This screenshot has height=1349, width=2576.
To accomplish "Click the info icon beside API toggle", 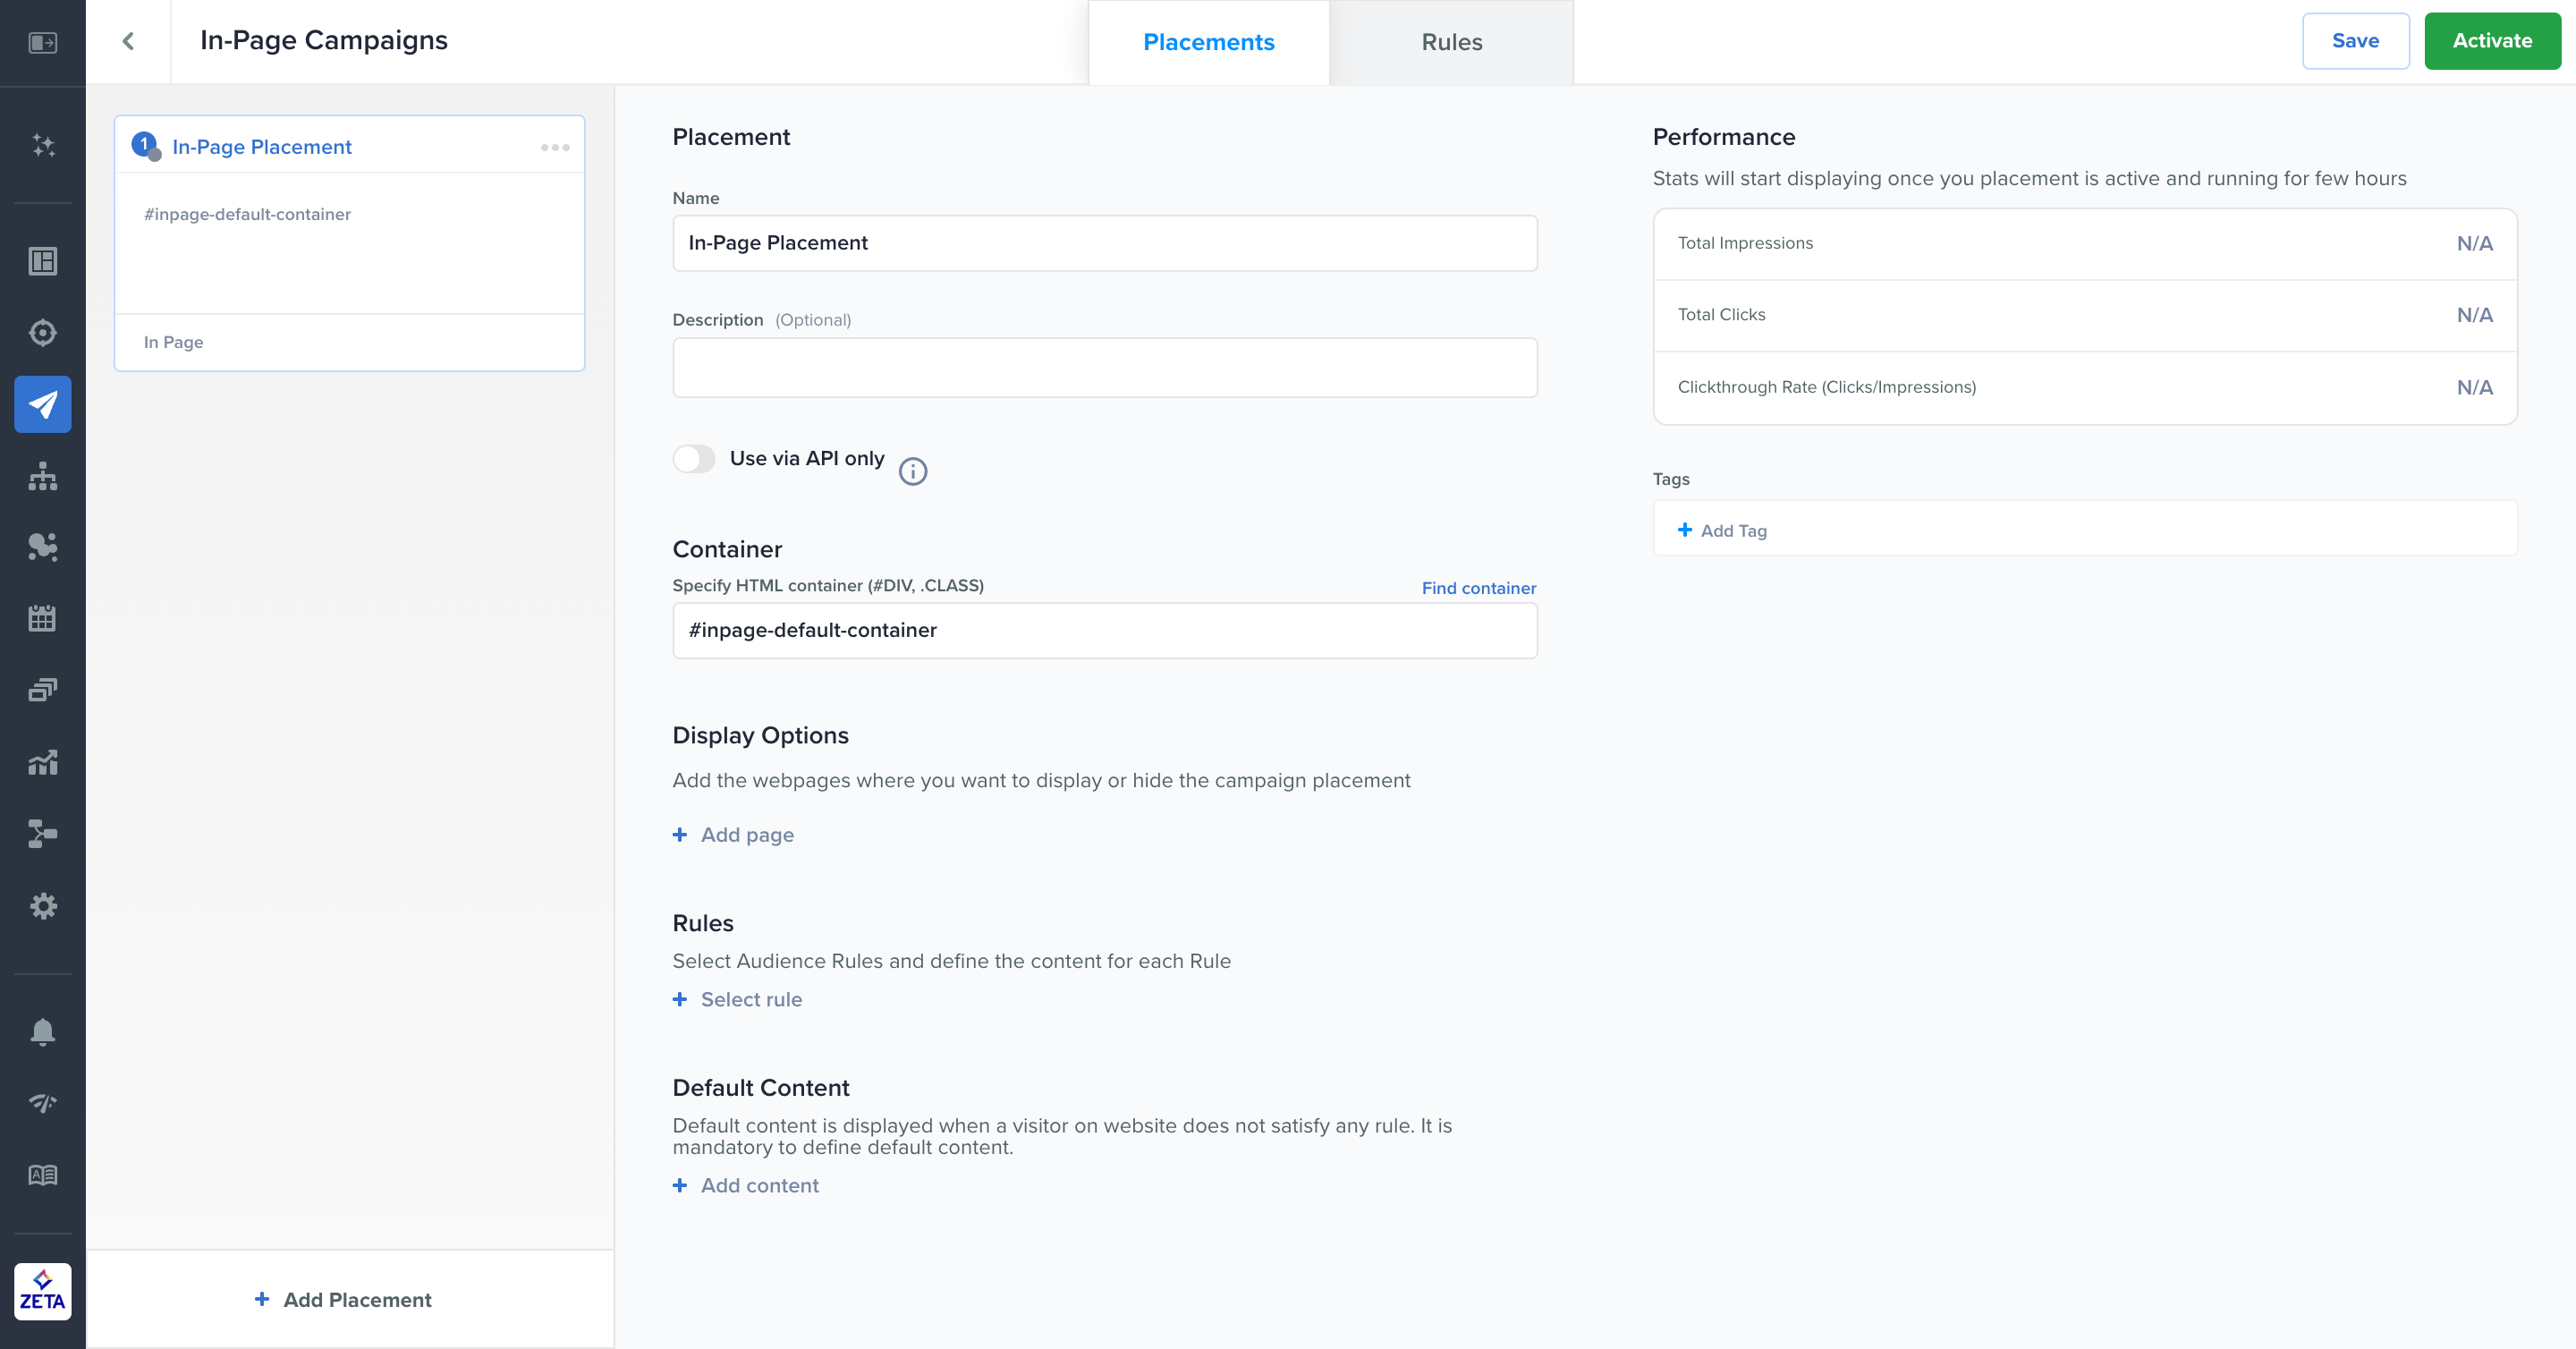I will [x=912, y=471].
